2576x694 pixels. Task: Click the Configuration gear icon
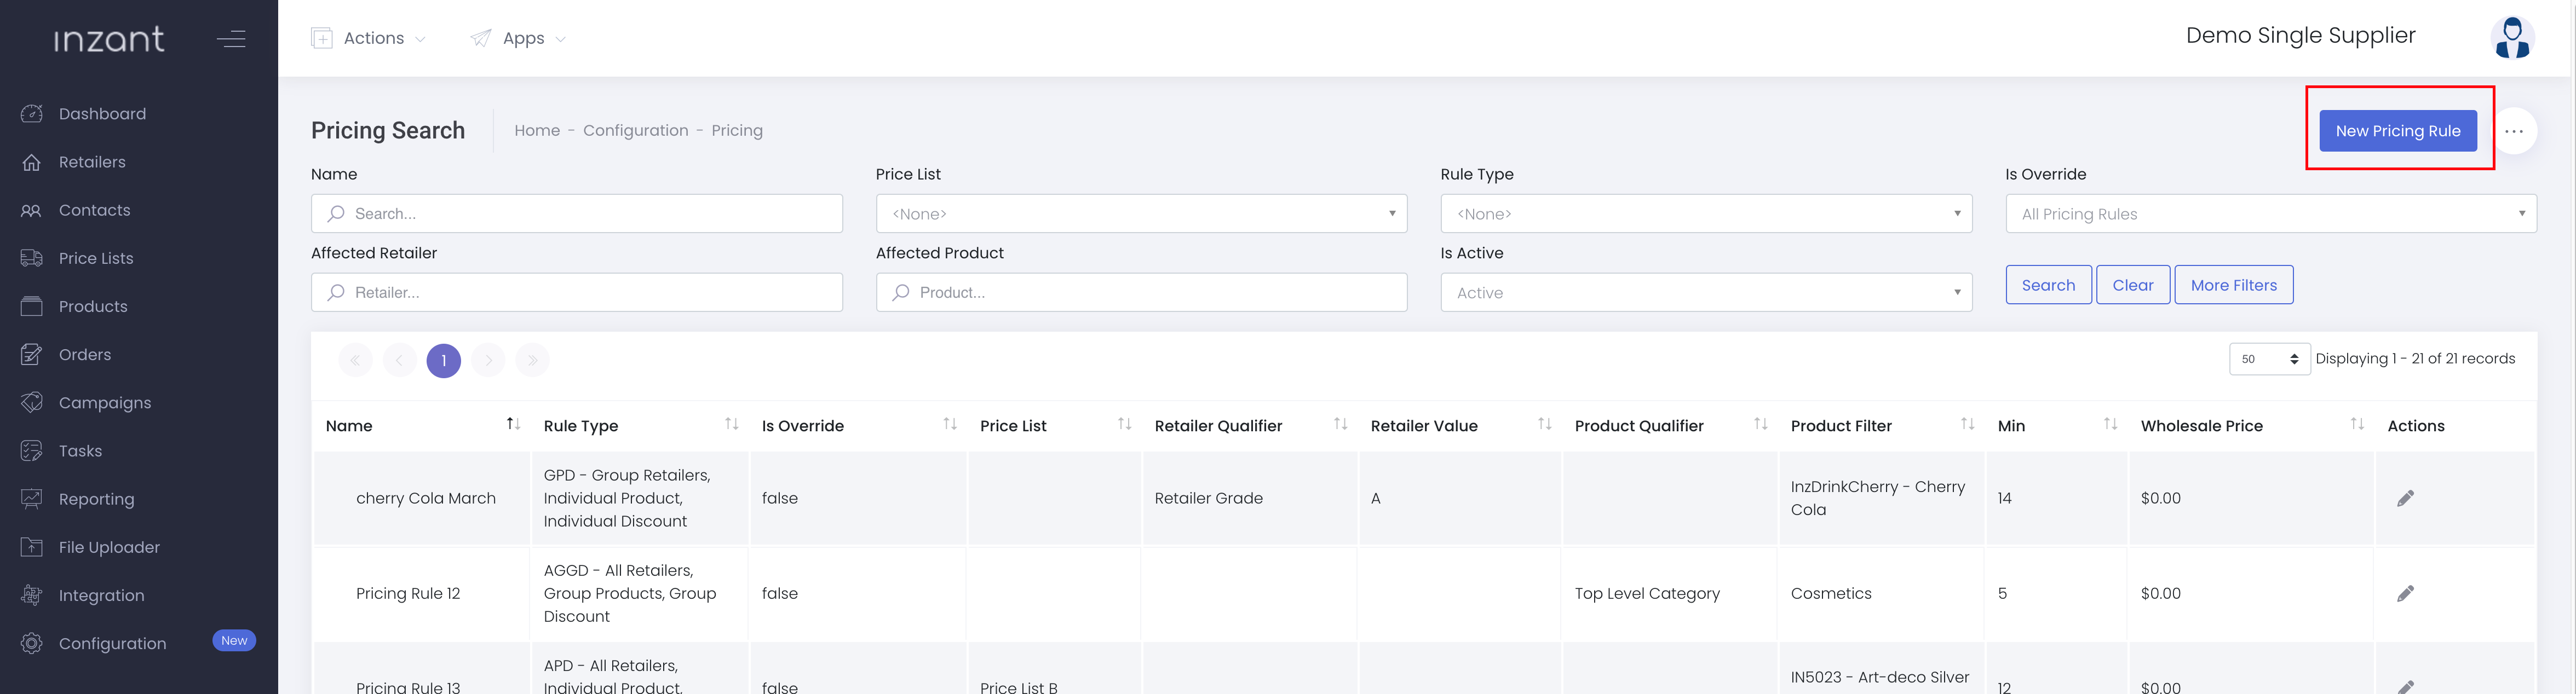(32, 643)
